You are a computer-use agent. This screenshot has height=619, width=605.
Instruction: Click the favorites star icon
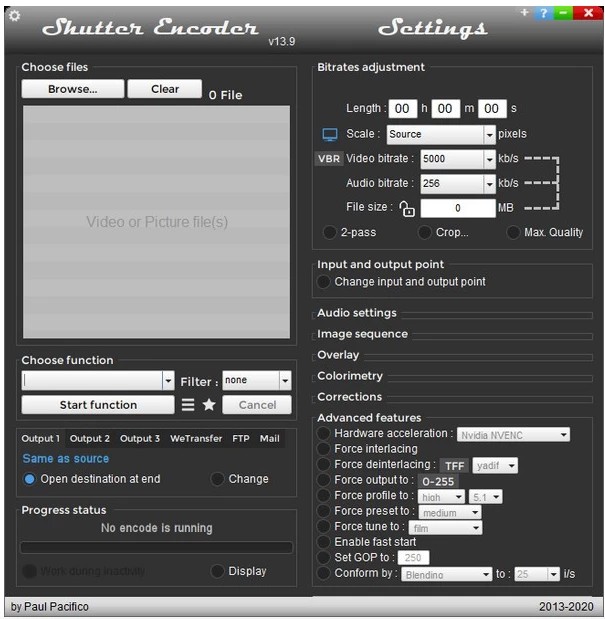click(209, 405)
